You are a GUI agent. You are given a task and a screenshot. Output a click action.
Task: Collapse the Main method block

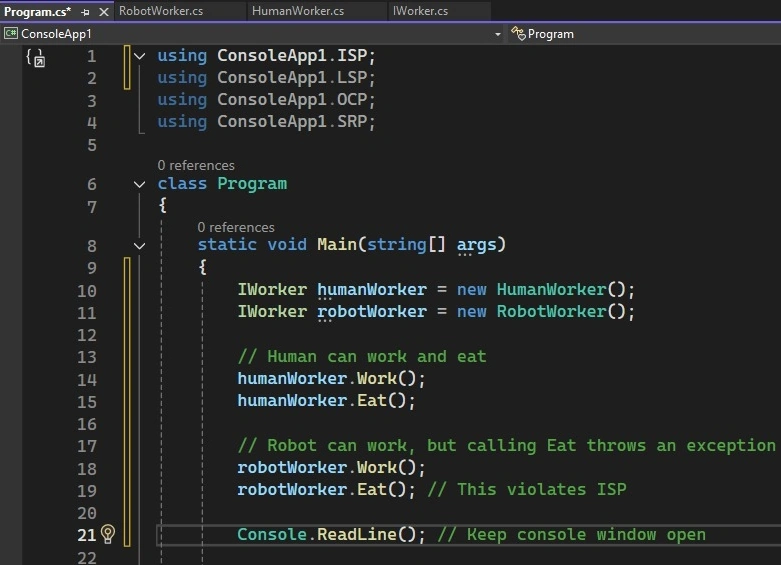140,246
